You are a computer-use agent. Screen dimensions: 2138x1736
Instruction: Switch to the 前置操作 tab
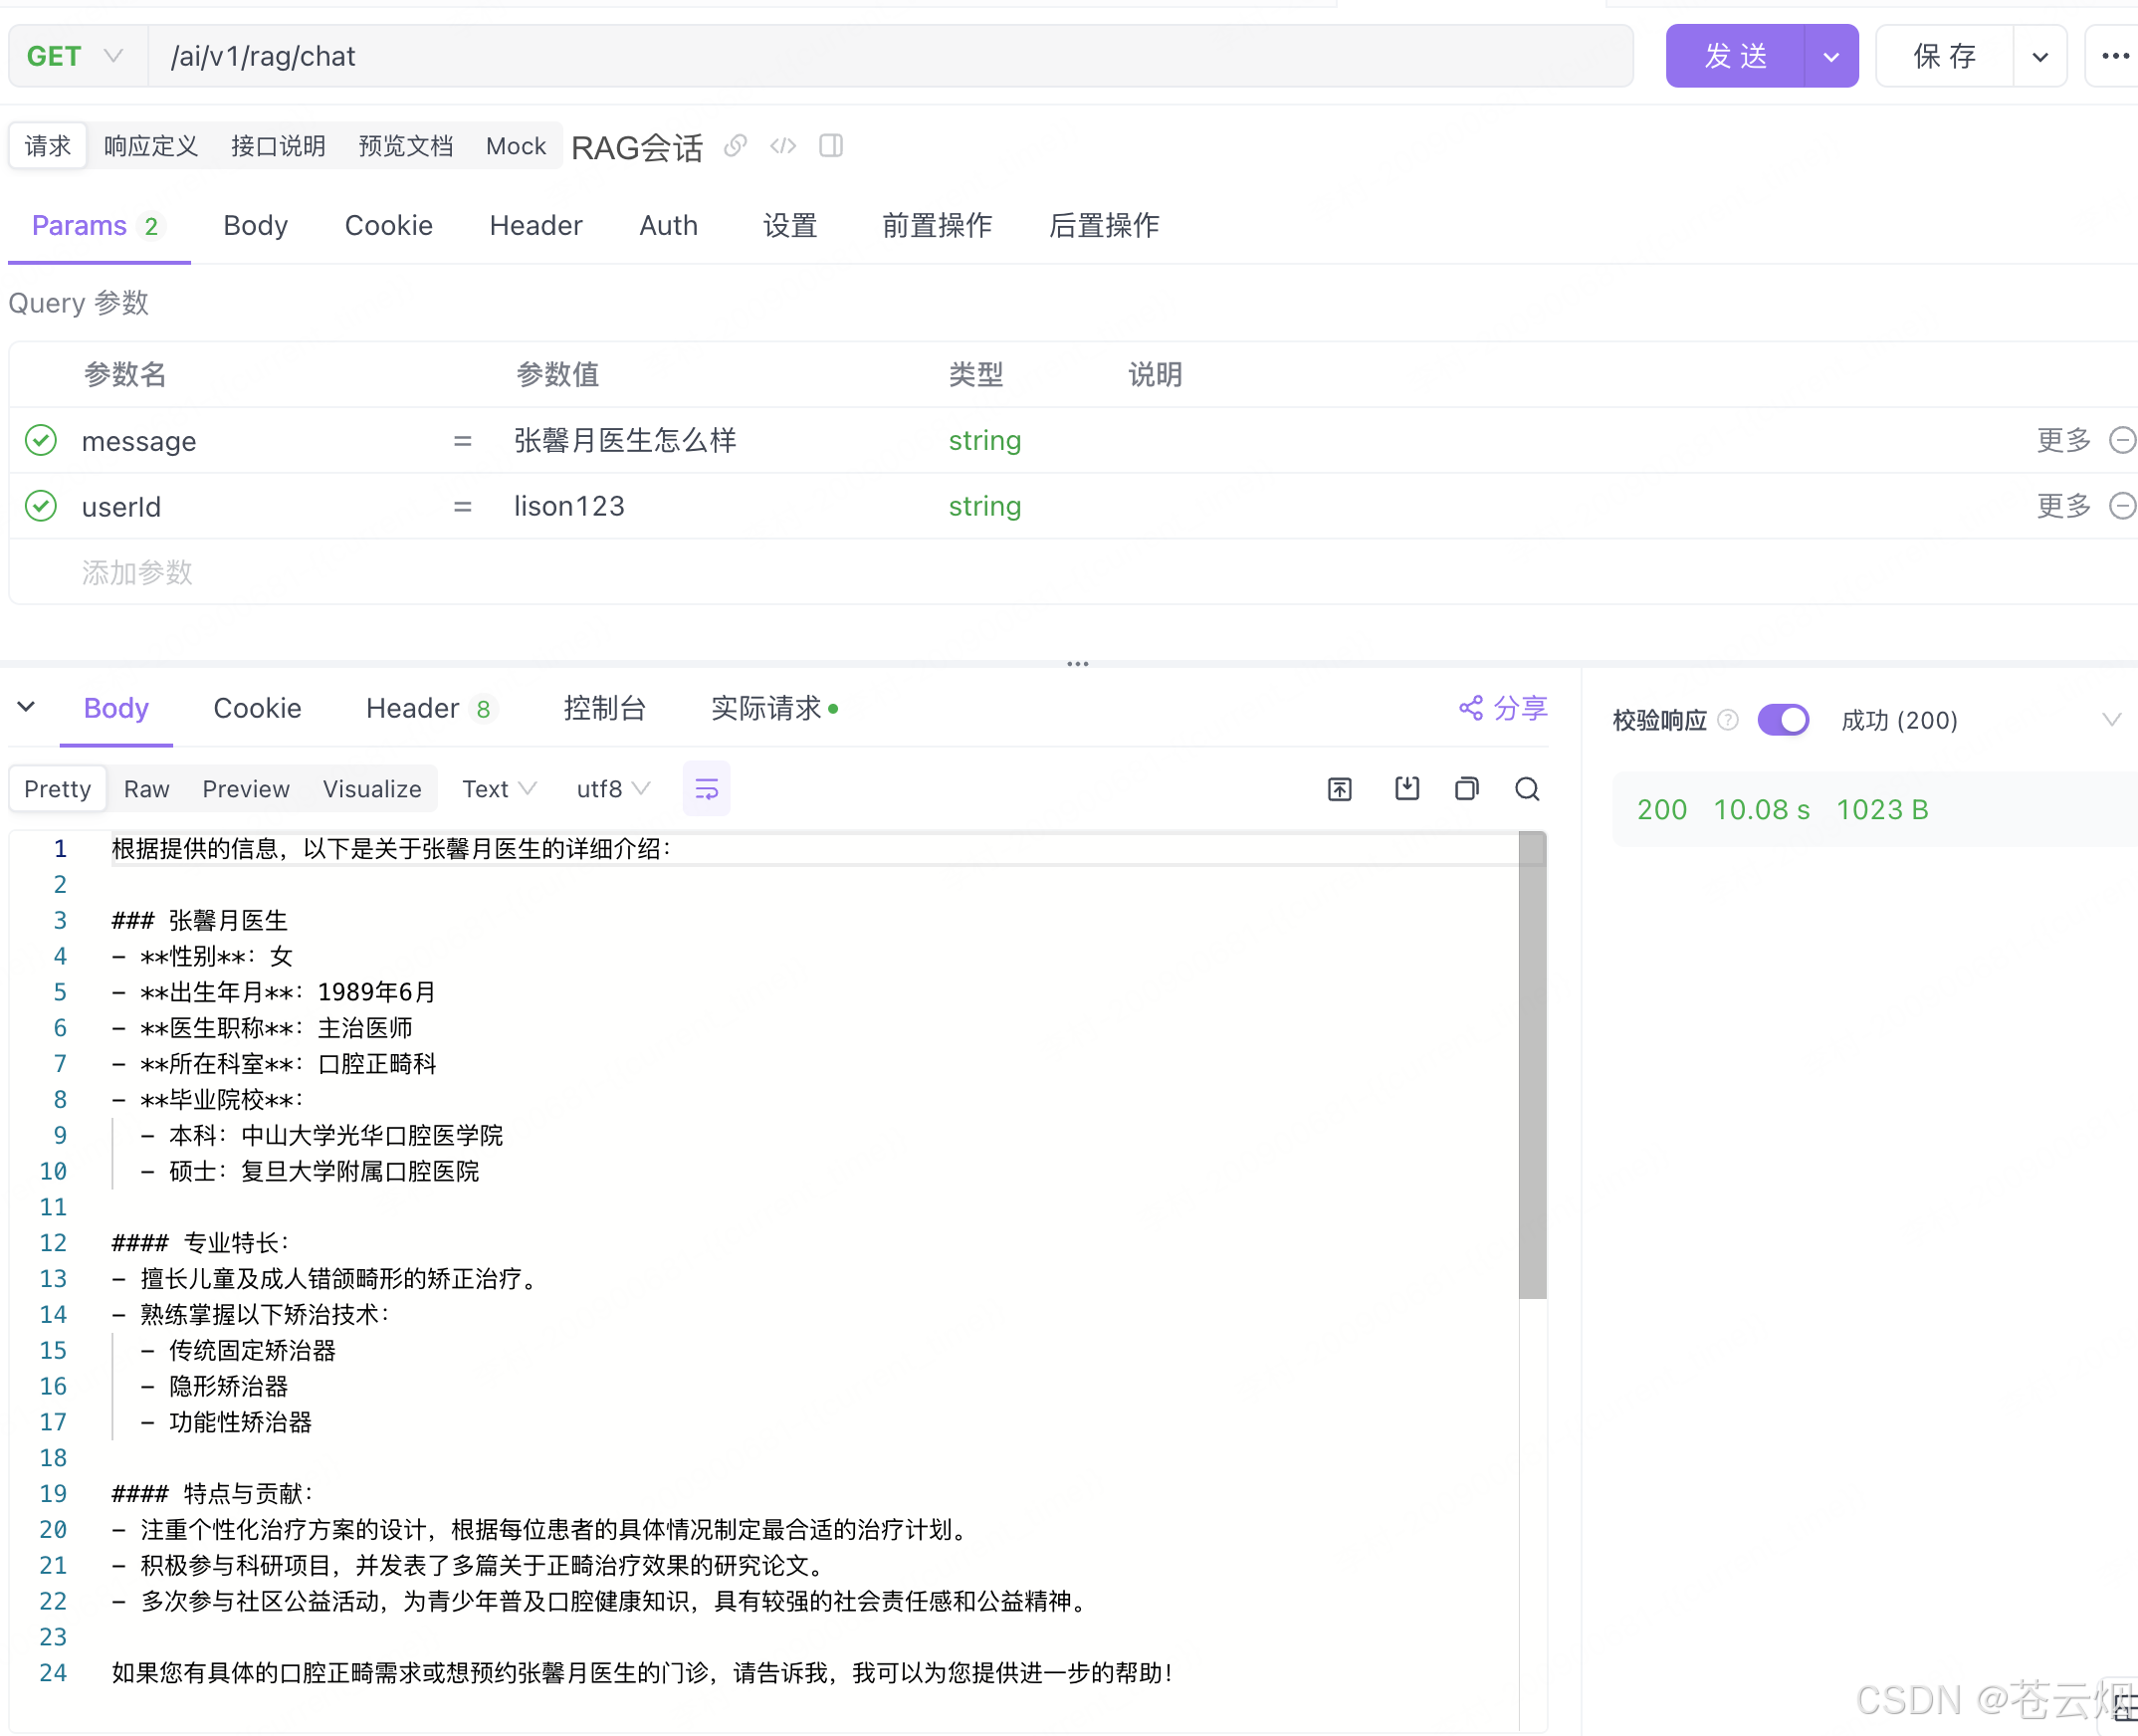tap(936, 226)
